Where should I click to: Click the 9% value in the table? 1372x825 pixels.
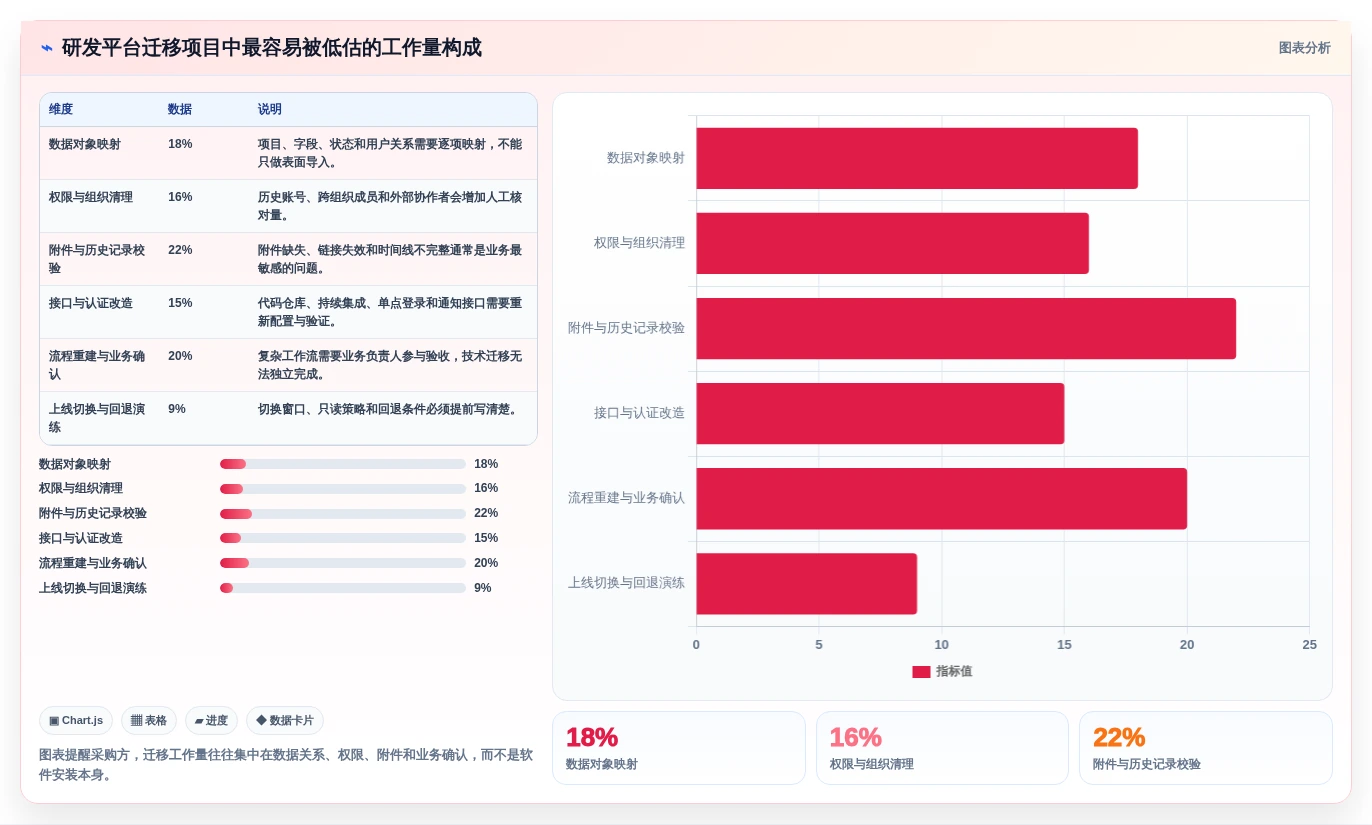coord(177,409)
